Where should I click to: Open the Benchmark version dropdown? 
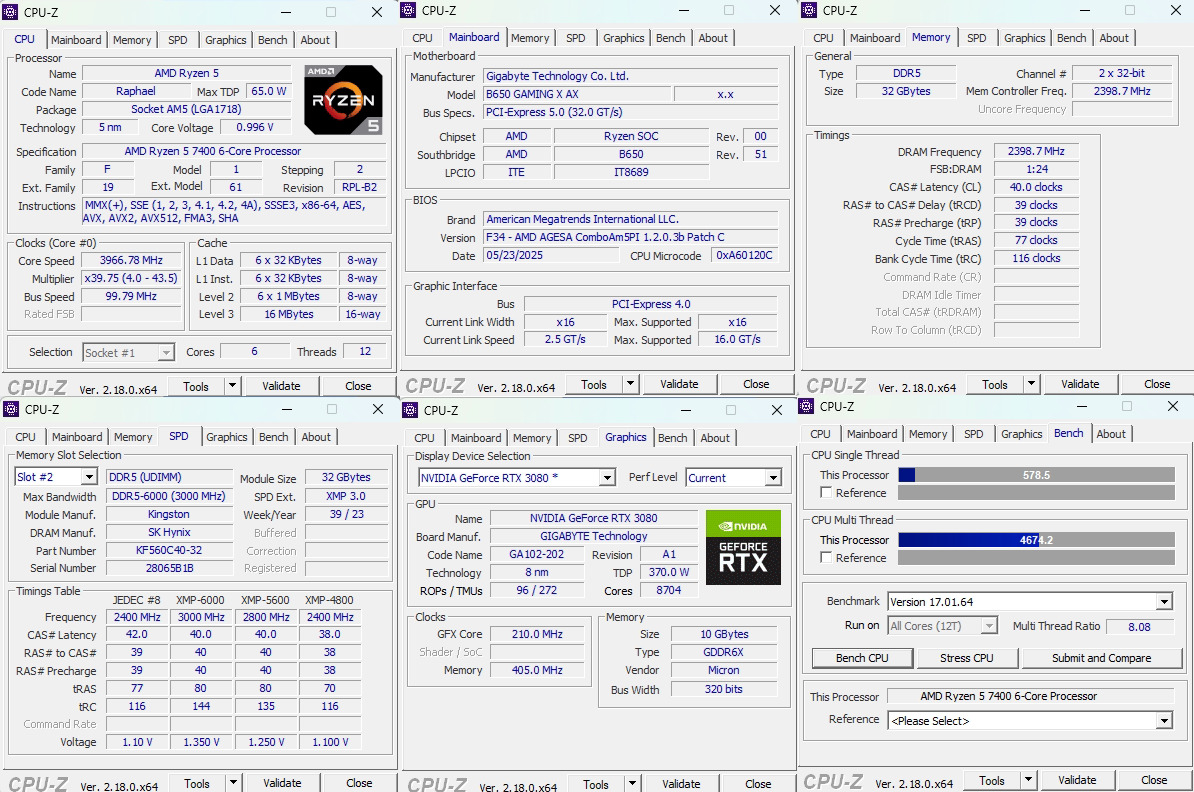[x=1164, y=602]
